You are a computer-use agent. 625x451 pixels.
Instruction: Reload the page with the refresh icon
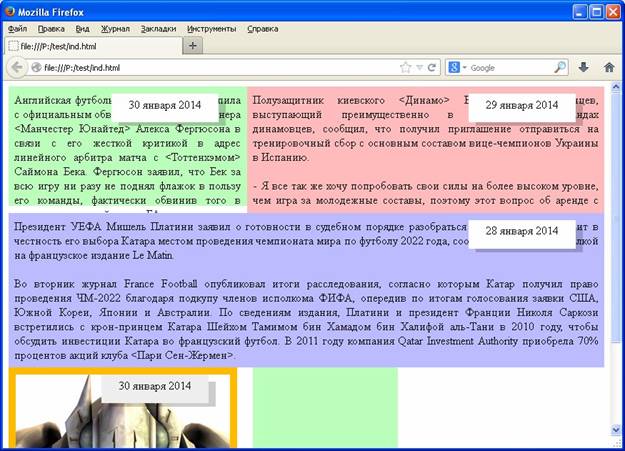432,68
